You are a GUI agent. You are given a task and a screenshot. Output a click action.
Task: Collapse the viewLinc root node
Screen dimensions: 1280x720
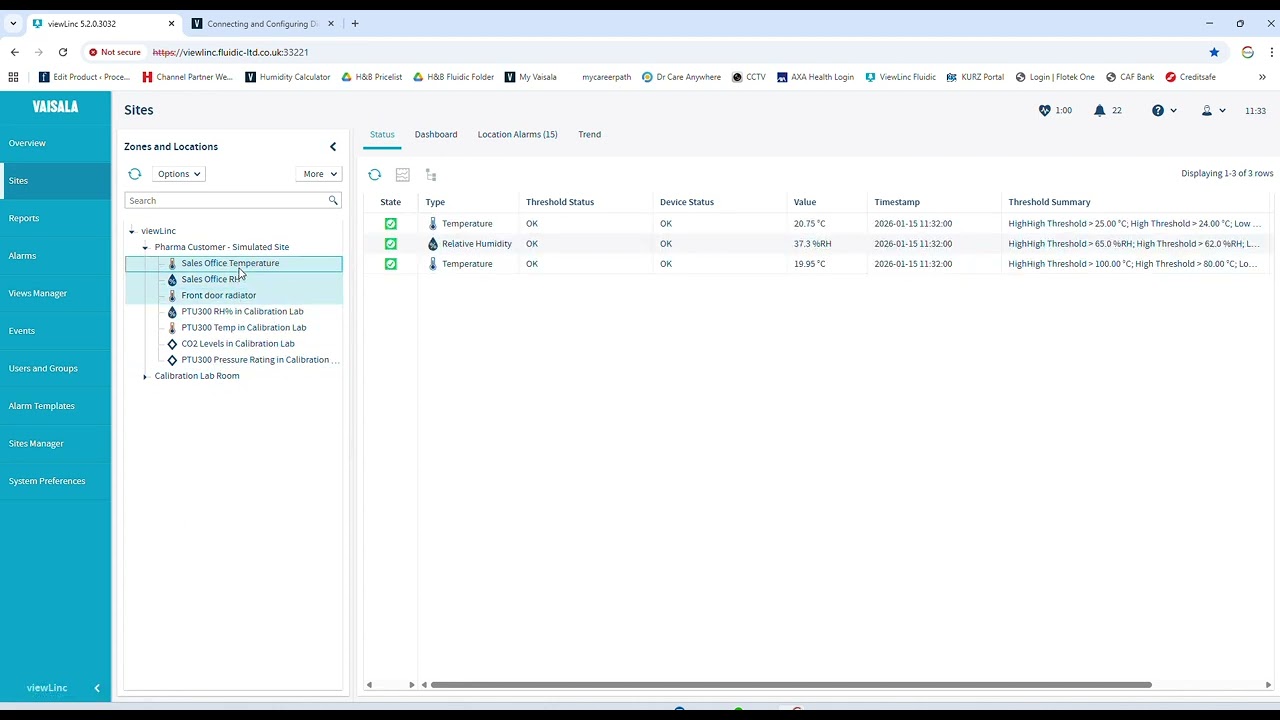click(131, 231)
